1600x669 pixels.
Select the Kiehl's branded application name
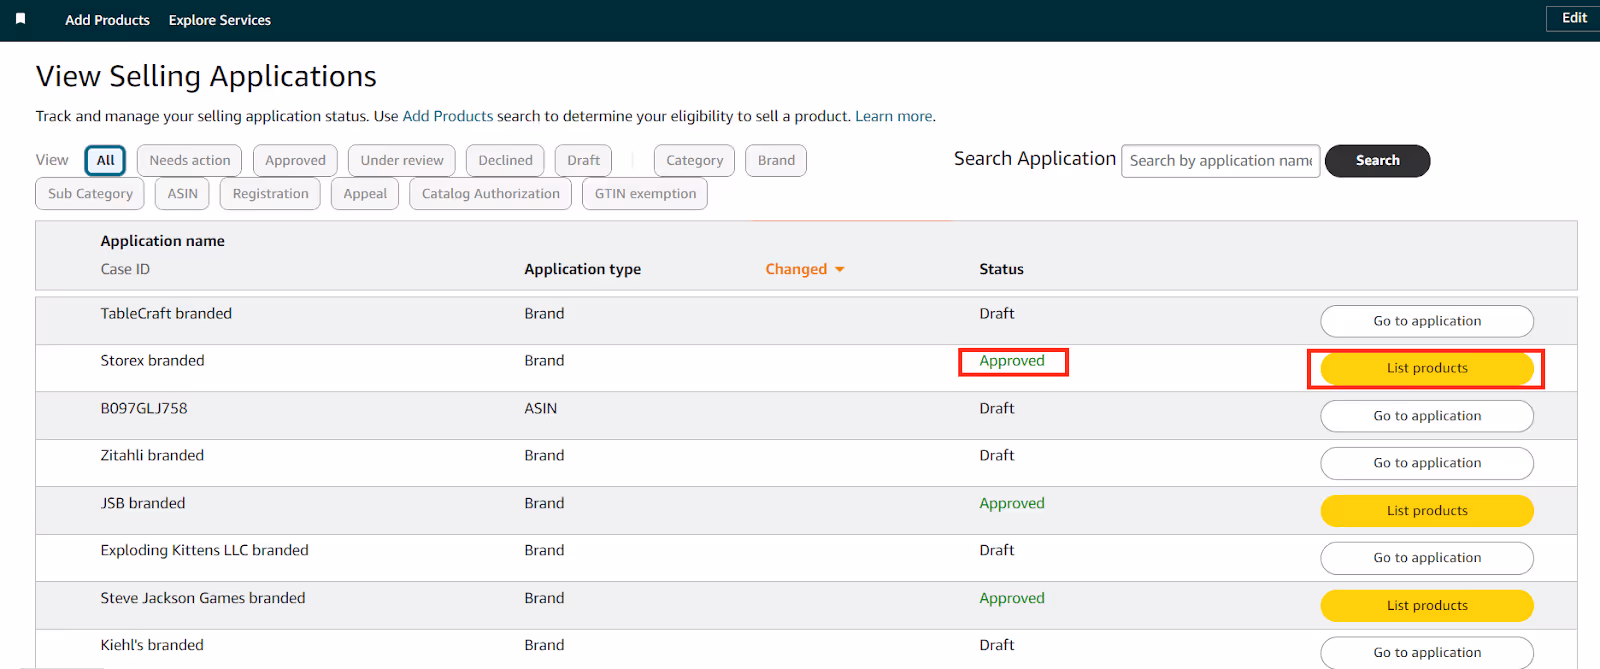(x=152, y=645)
